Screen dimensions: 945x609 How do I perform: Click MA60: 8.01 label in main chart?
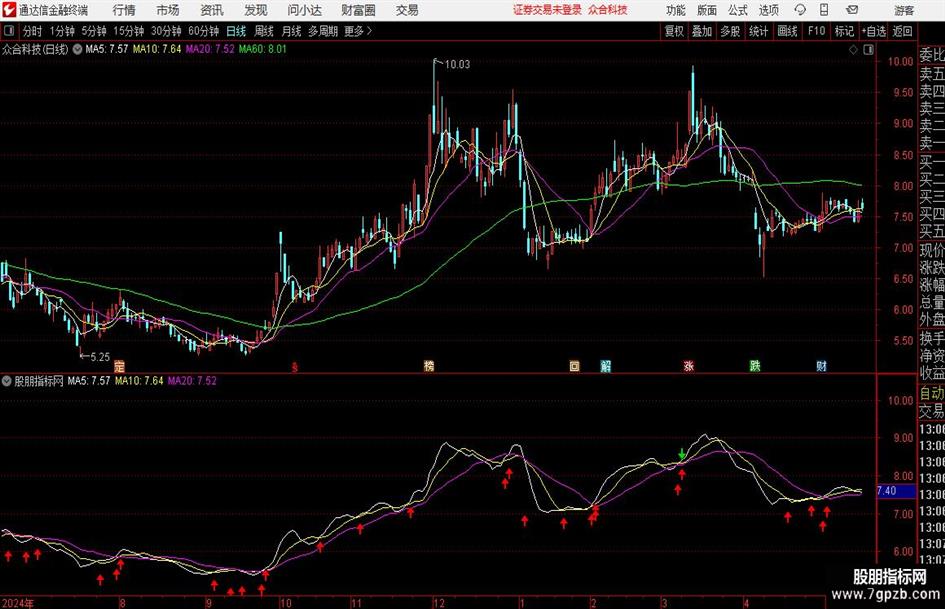(263, 49)
